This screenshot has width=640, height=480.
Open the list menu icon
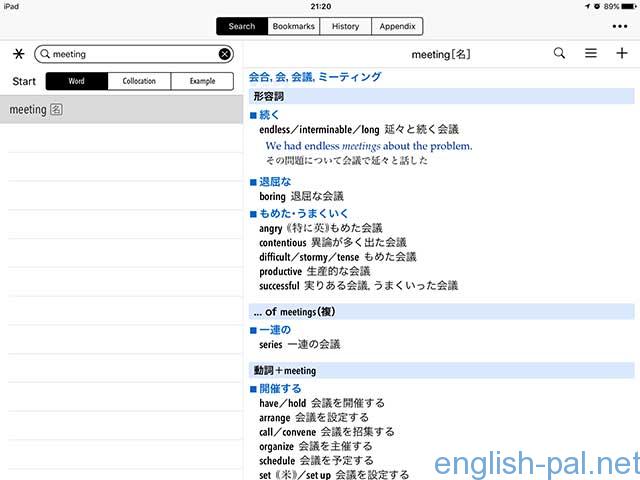tap(591, 54)
